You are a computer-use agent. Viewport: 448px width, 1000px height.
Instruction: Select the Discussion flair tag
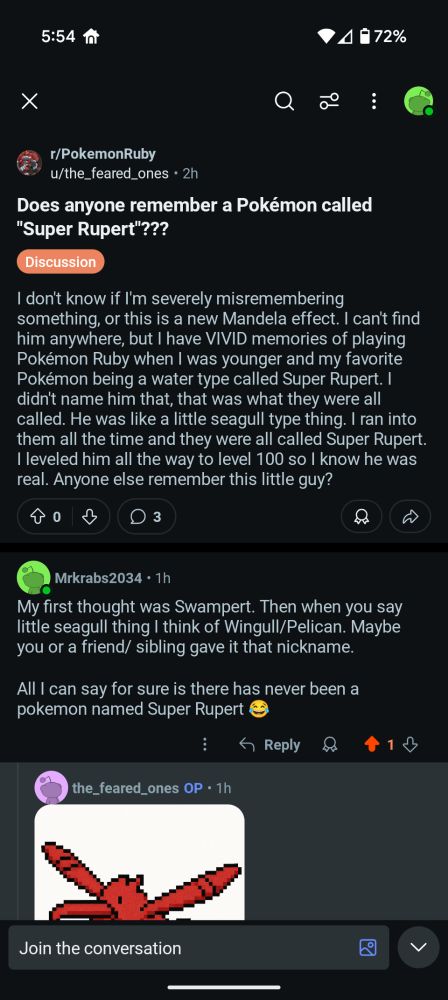(x=61, y=261)
